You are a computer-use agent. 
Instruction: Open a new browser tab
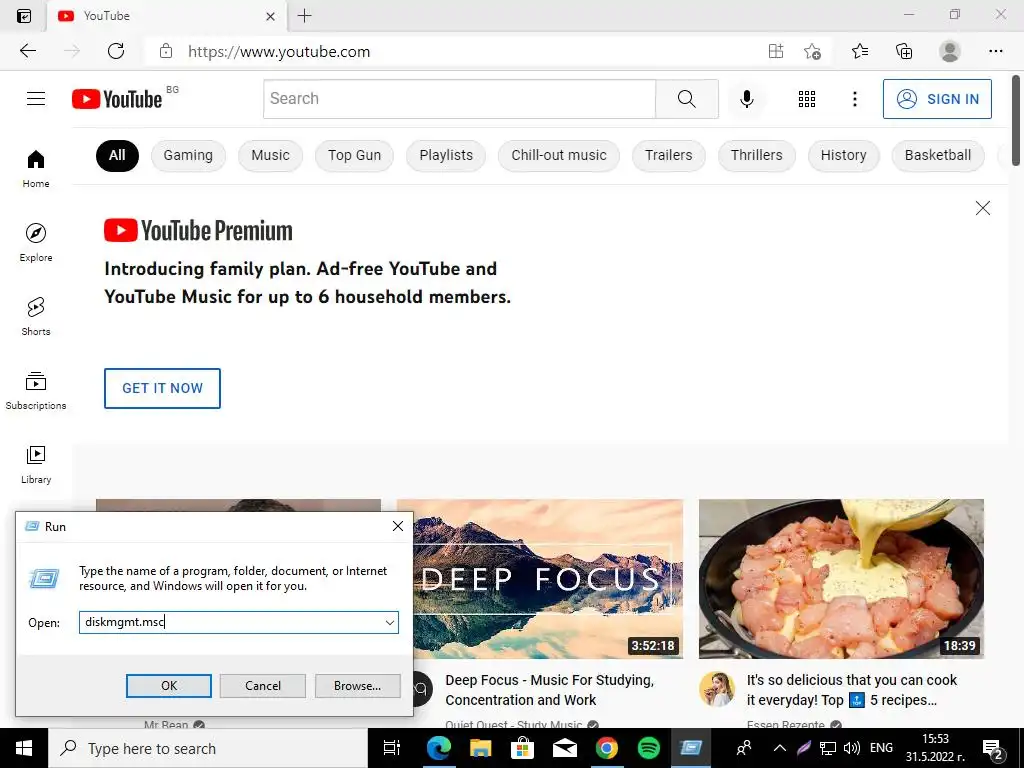(304, 16)
